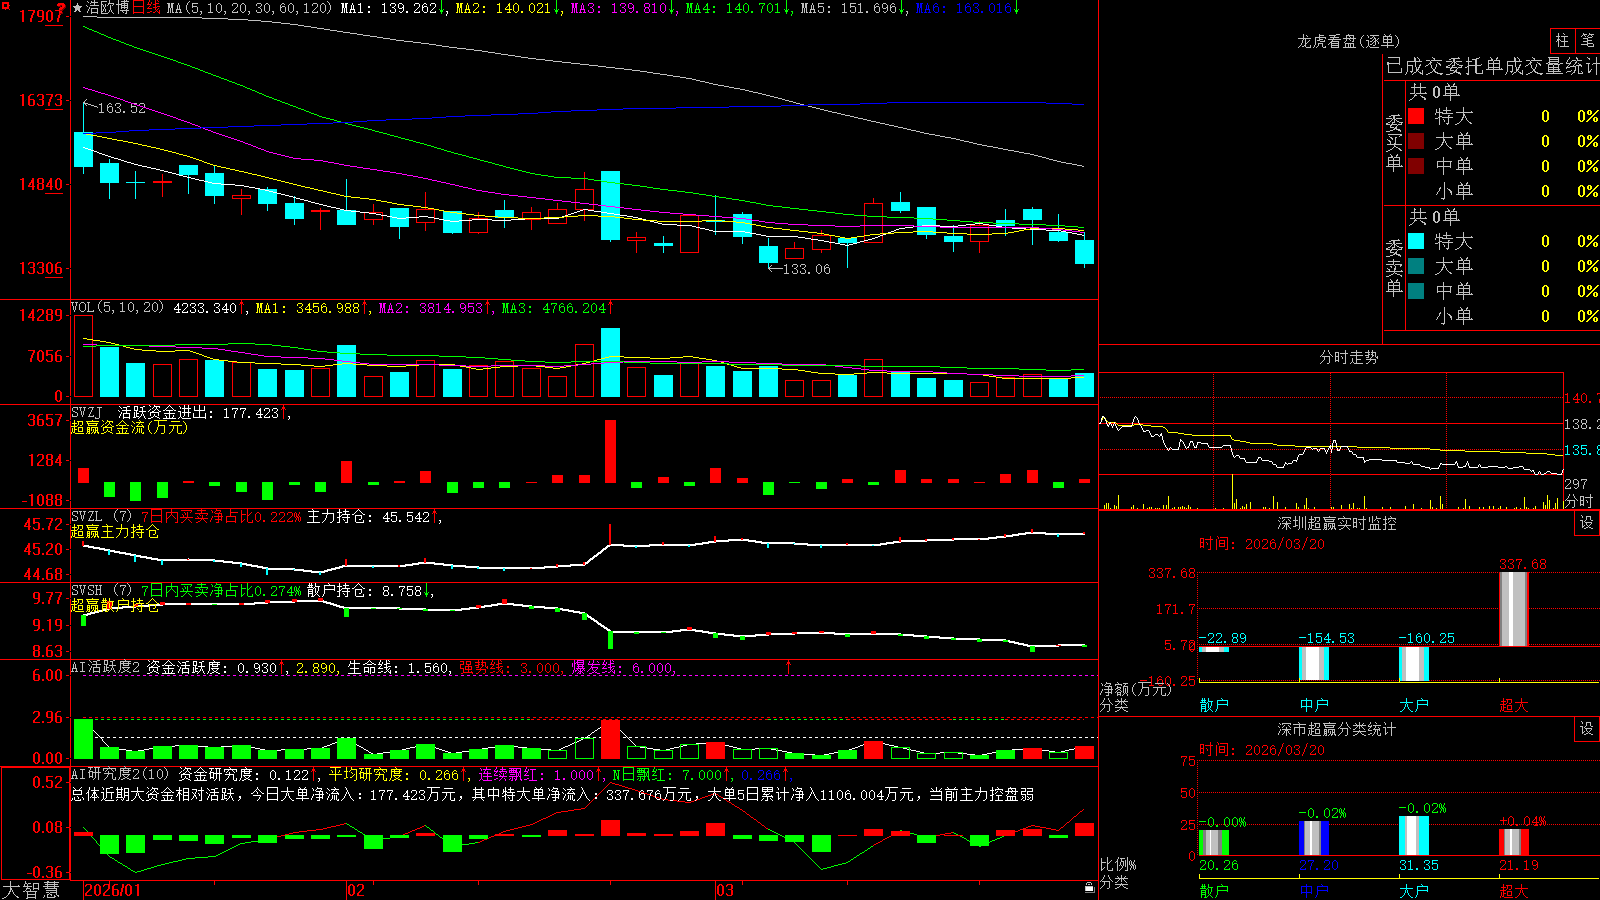Screen dimensions: 1600x900
Task: Click the 龙虎看盘(逐单) panel title
Action: pos(1349,41)
